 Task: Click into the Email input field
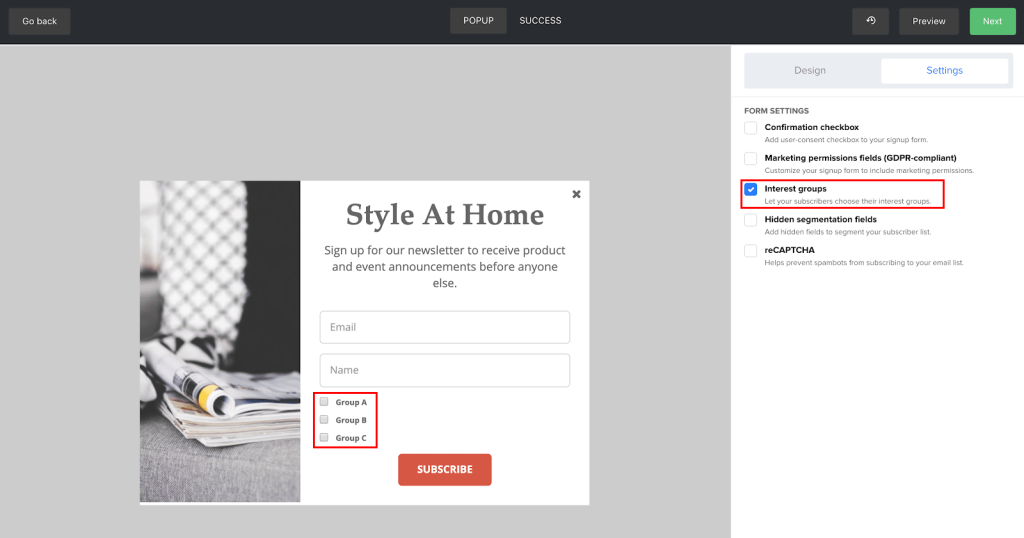click(444, 327)
